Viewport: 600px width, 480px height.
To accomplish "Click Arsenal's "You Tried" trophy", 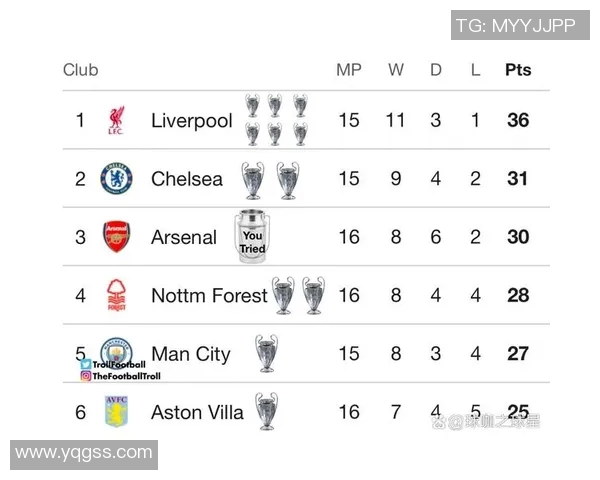I will (x=252, y=237).
